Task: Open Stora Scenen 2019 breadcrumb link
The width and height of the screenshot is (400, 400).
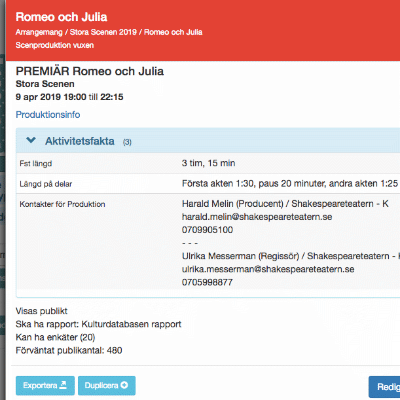Action: pos(103,32)
